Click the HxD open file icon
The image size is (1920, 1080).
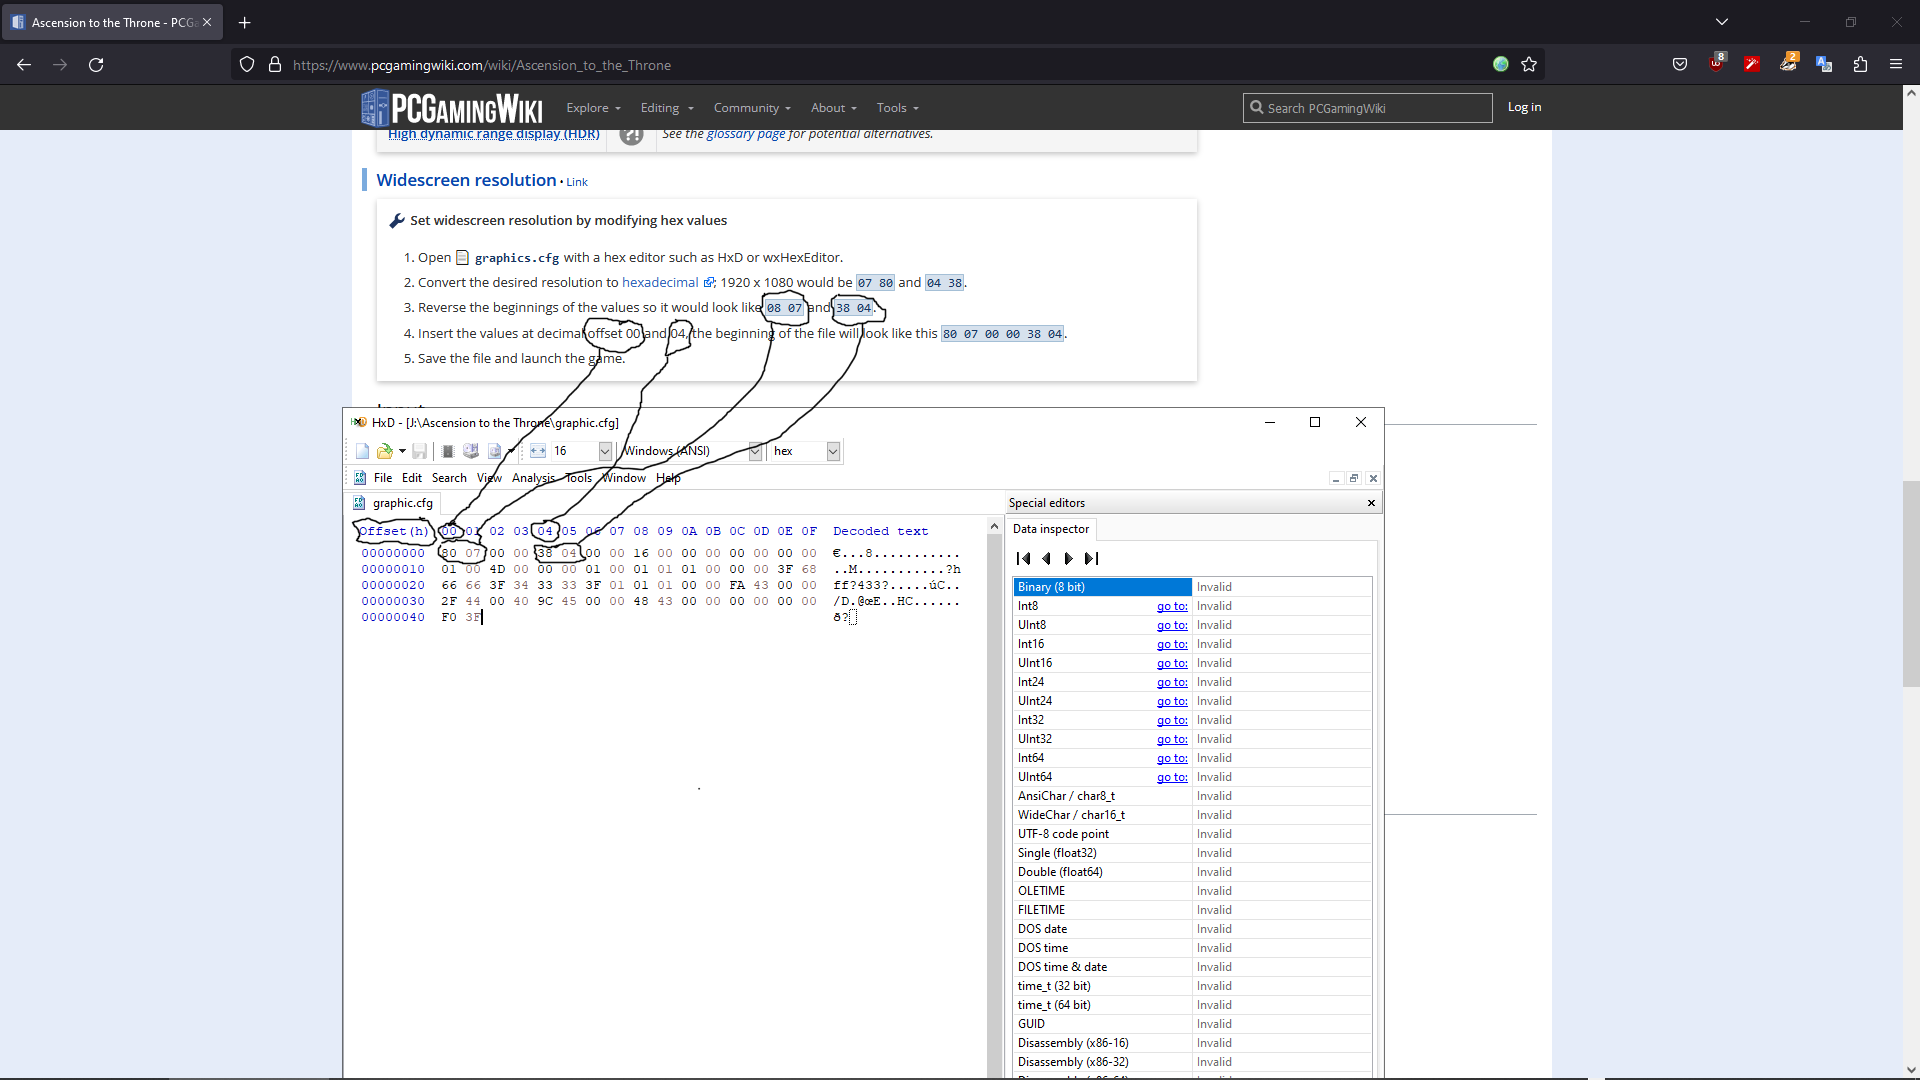pyautogui.click(x=384, y=452)
